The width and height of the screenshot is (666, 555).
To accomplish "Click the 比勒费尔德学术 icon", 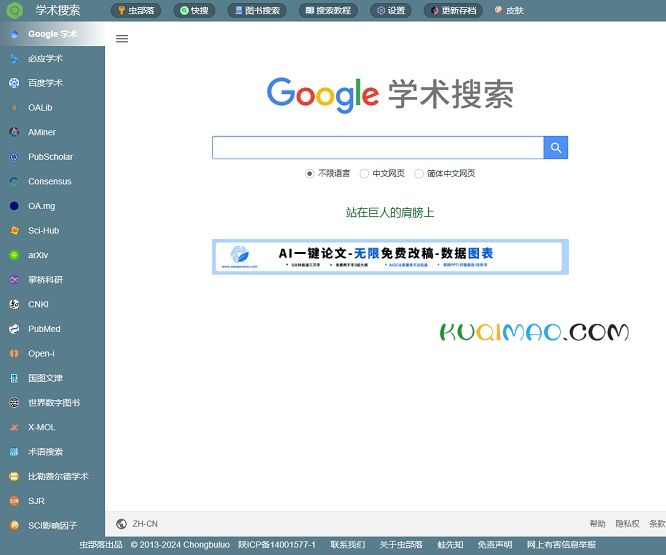I will [14, 476].
